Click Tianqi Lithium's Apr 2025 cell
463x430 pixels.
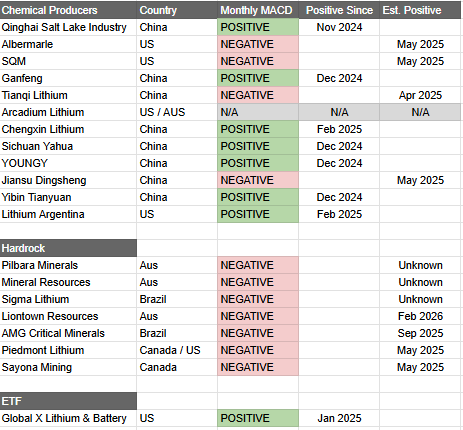pyautogui.click(x=420, y=95)
